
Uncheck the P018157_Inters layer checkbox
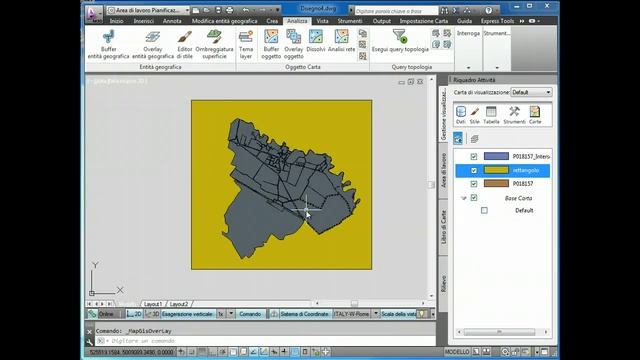pos(473,156)
